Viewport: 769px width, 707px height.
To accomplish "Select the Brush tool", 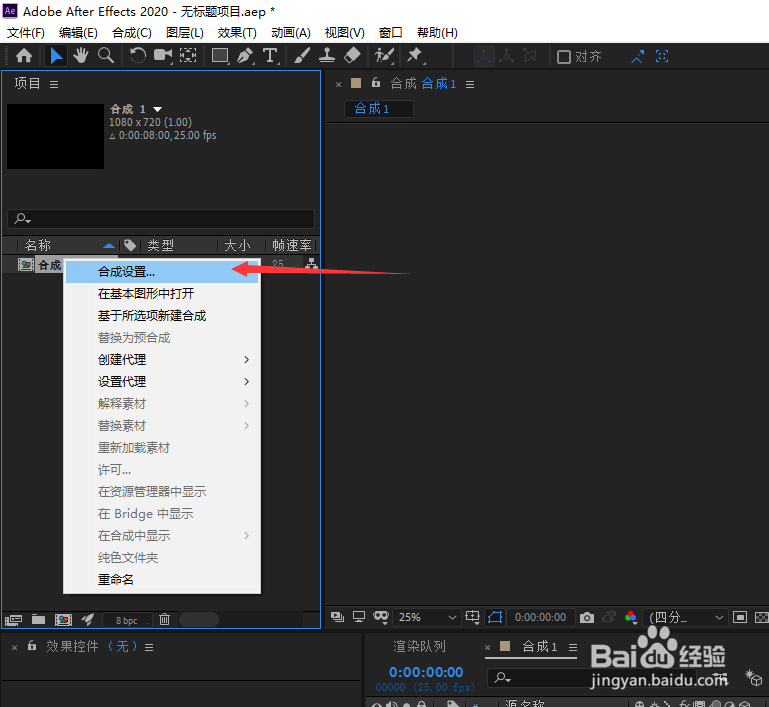I will (302, 56).
